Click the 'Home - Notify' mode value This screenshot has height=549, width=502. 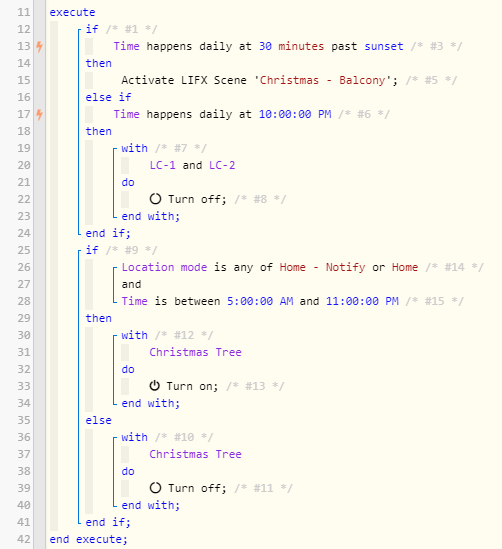coord(322,267)
